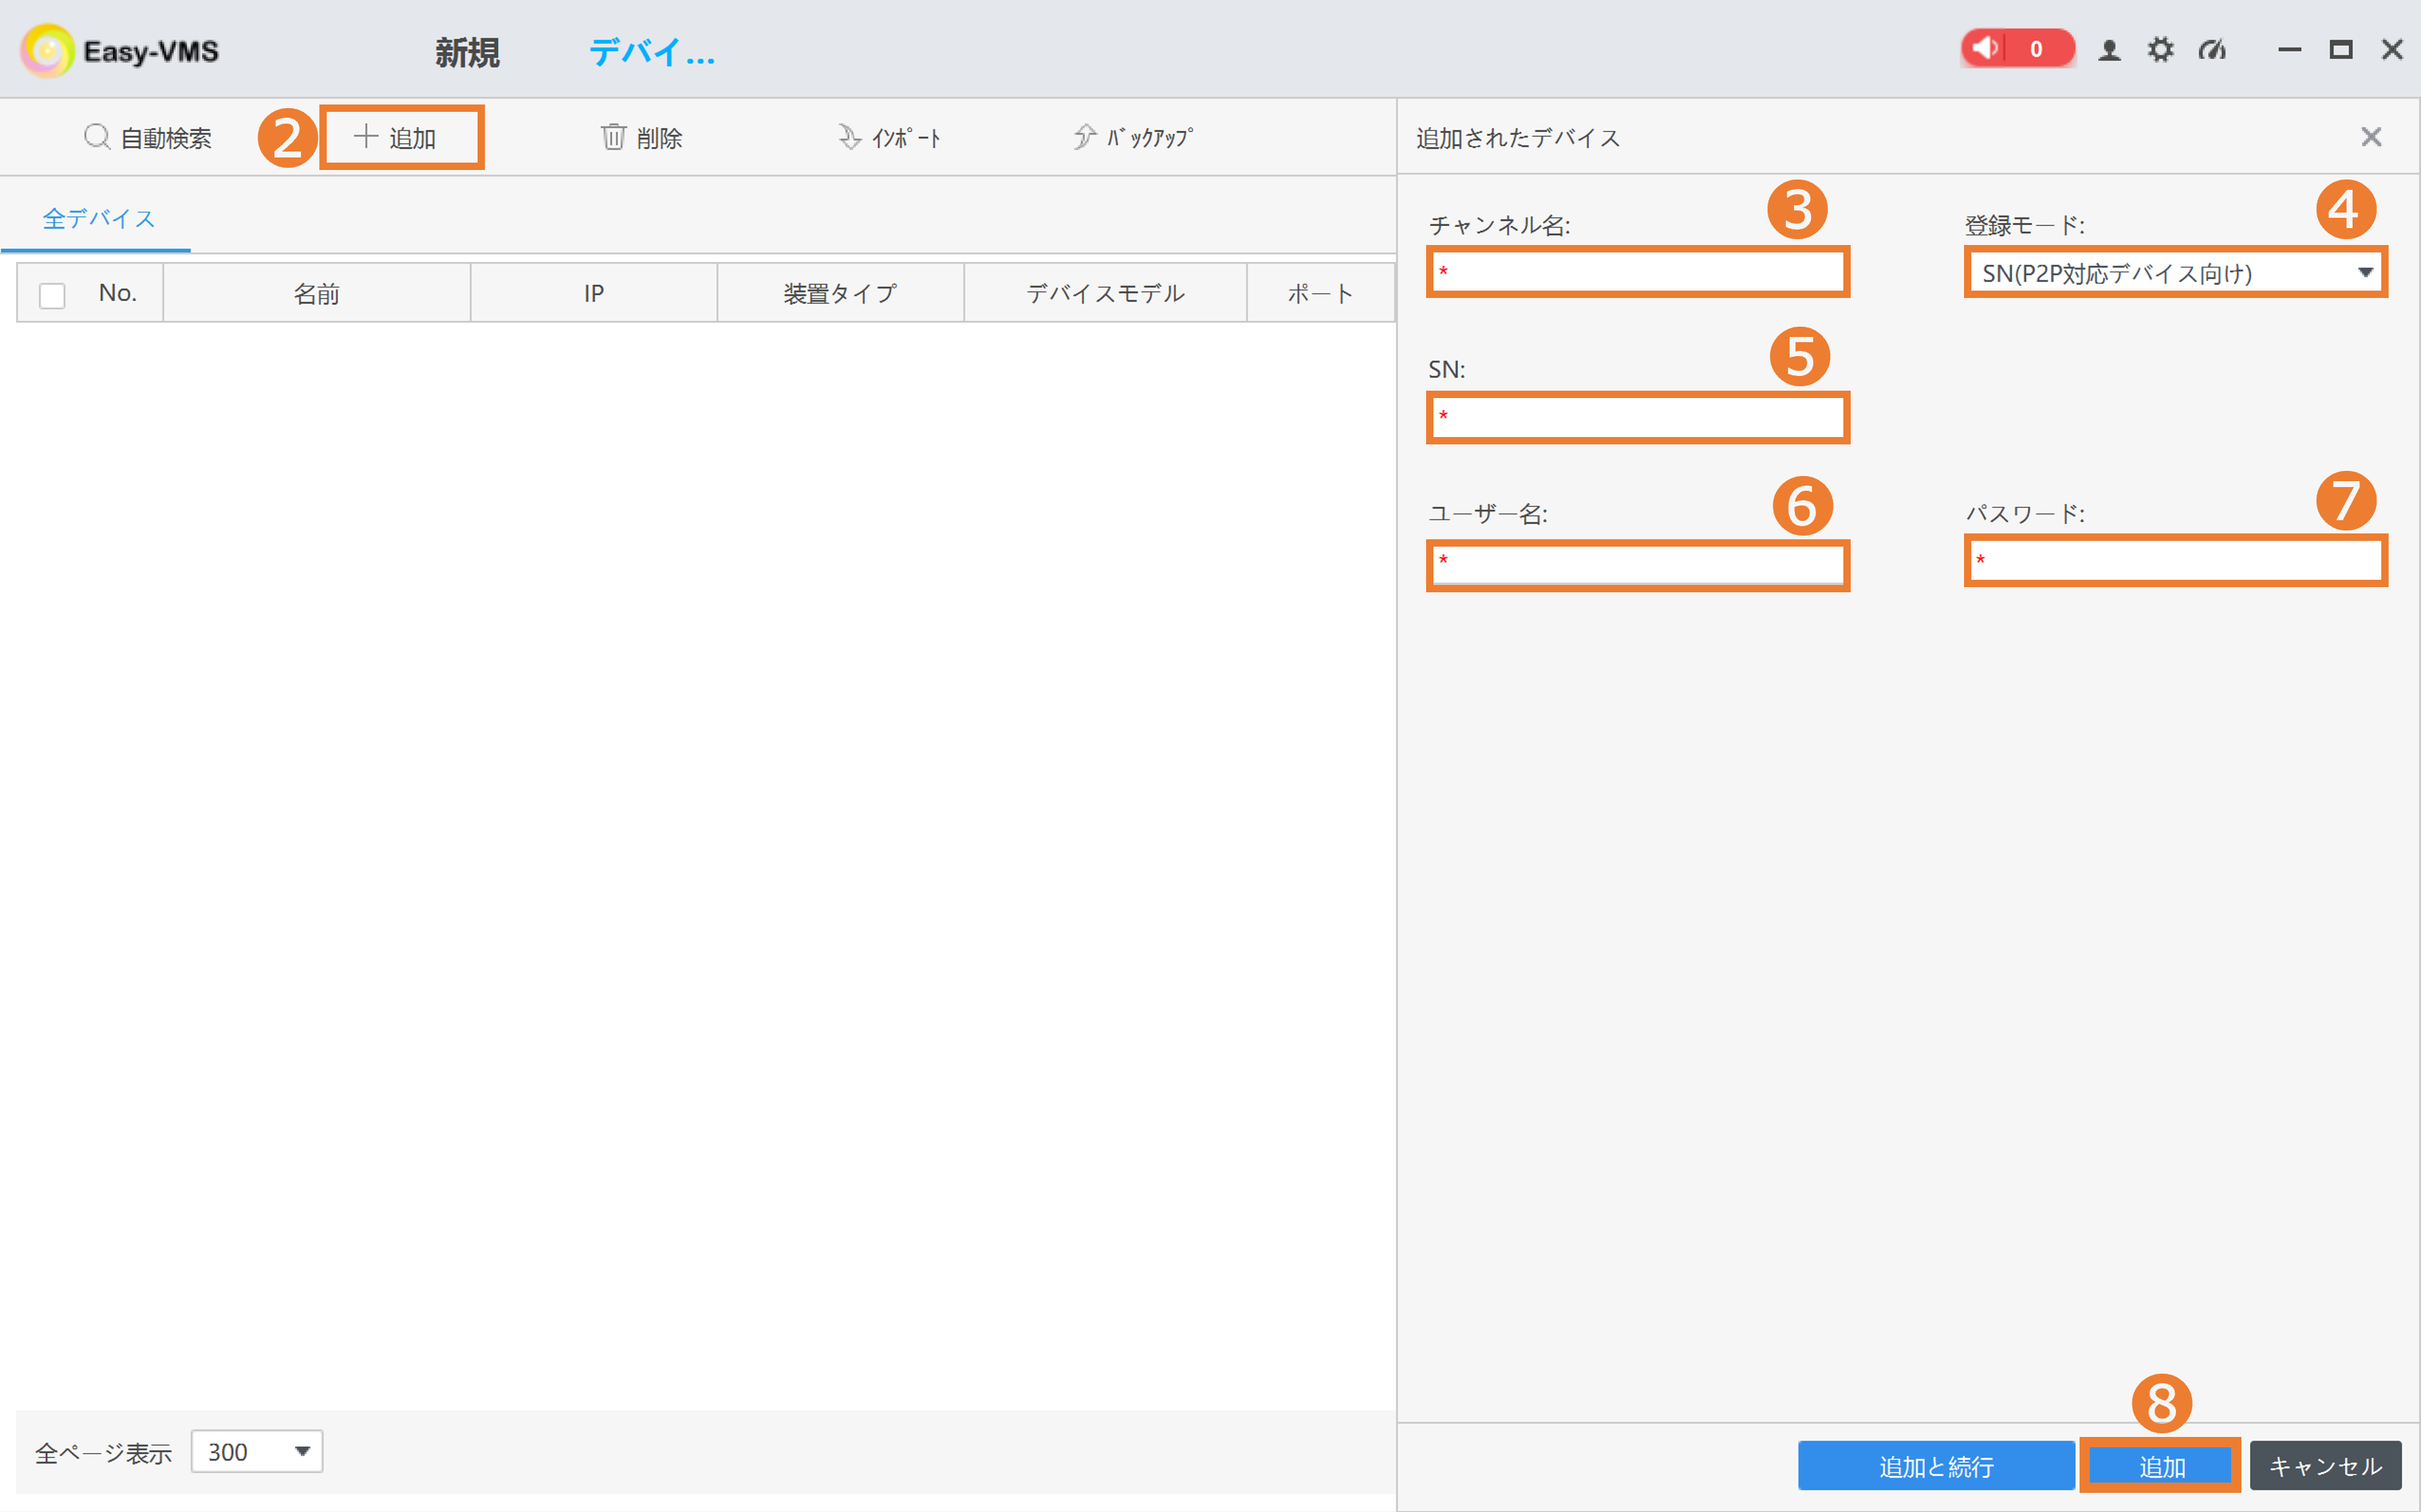Mute alarms with the speaker icon

1986,48
